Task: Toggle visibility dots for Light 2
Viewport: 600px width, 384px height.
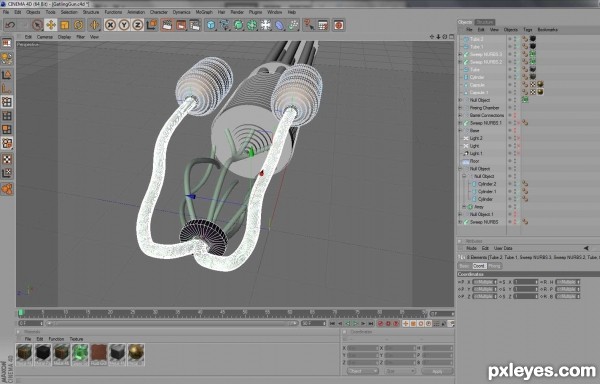Action: 515,138
